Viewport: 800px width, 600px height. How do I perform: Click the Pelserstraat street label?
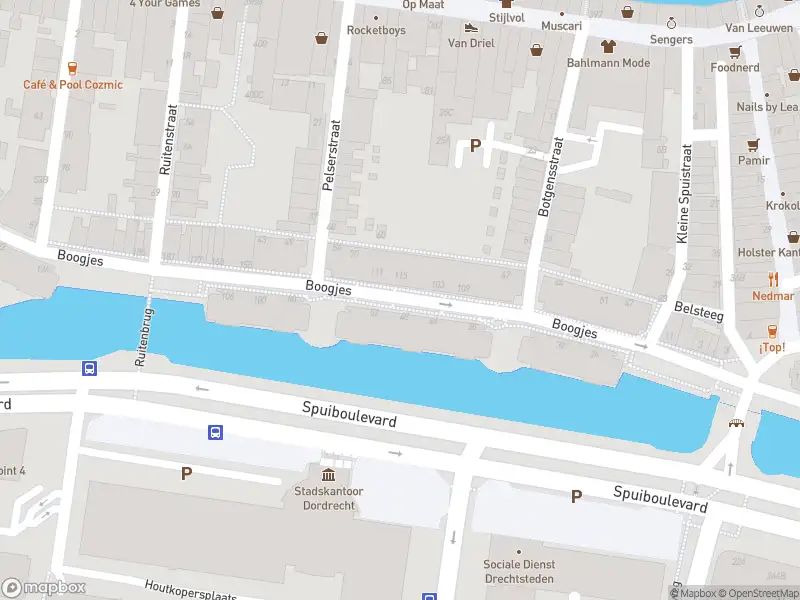(x=331, y=155)
